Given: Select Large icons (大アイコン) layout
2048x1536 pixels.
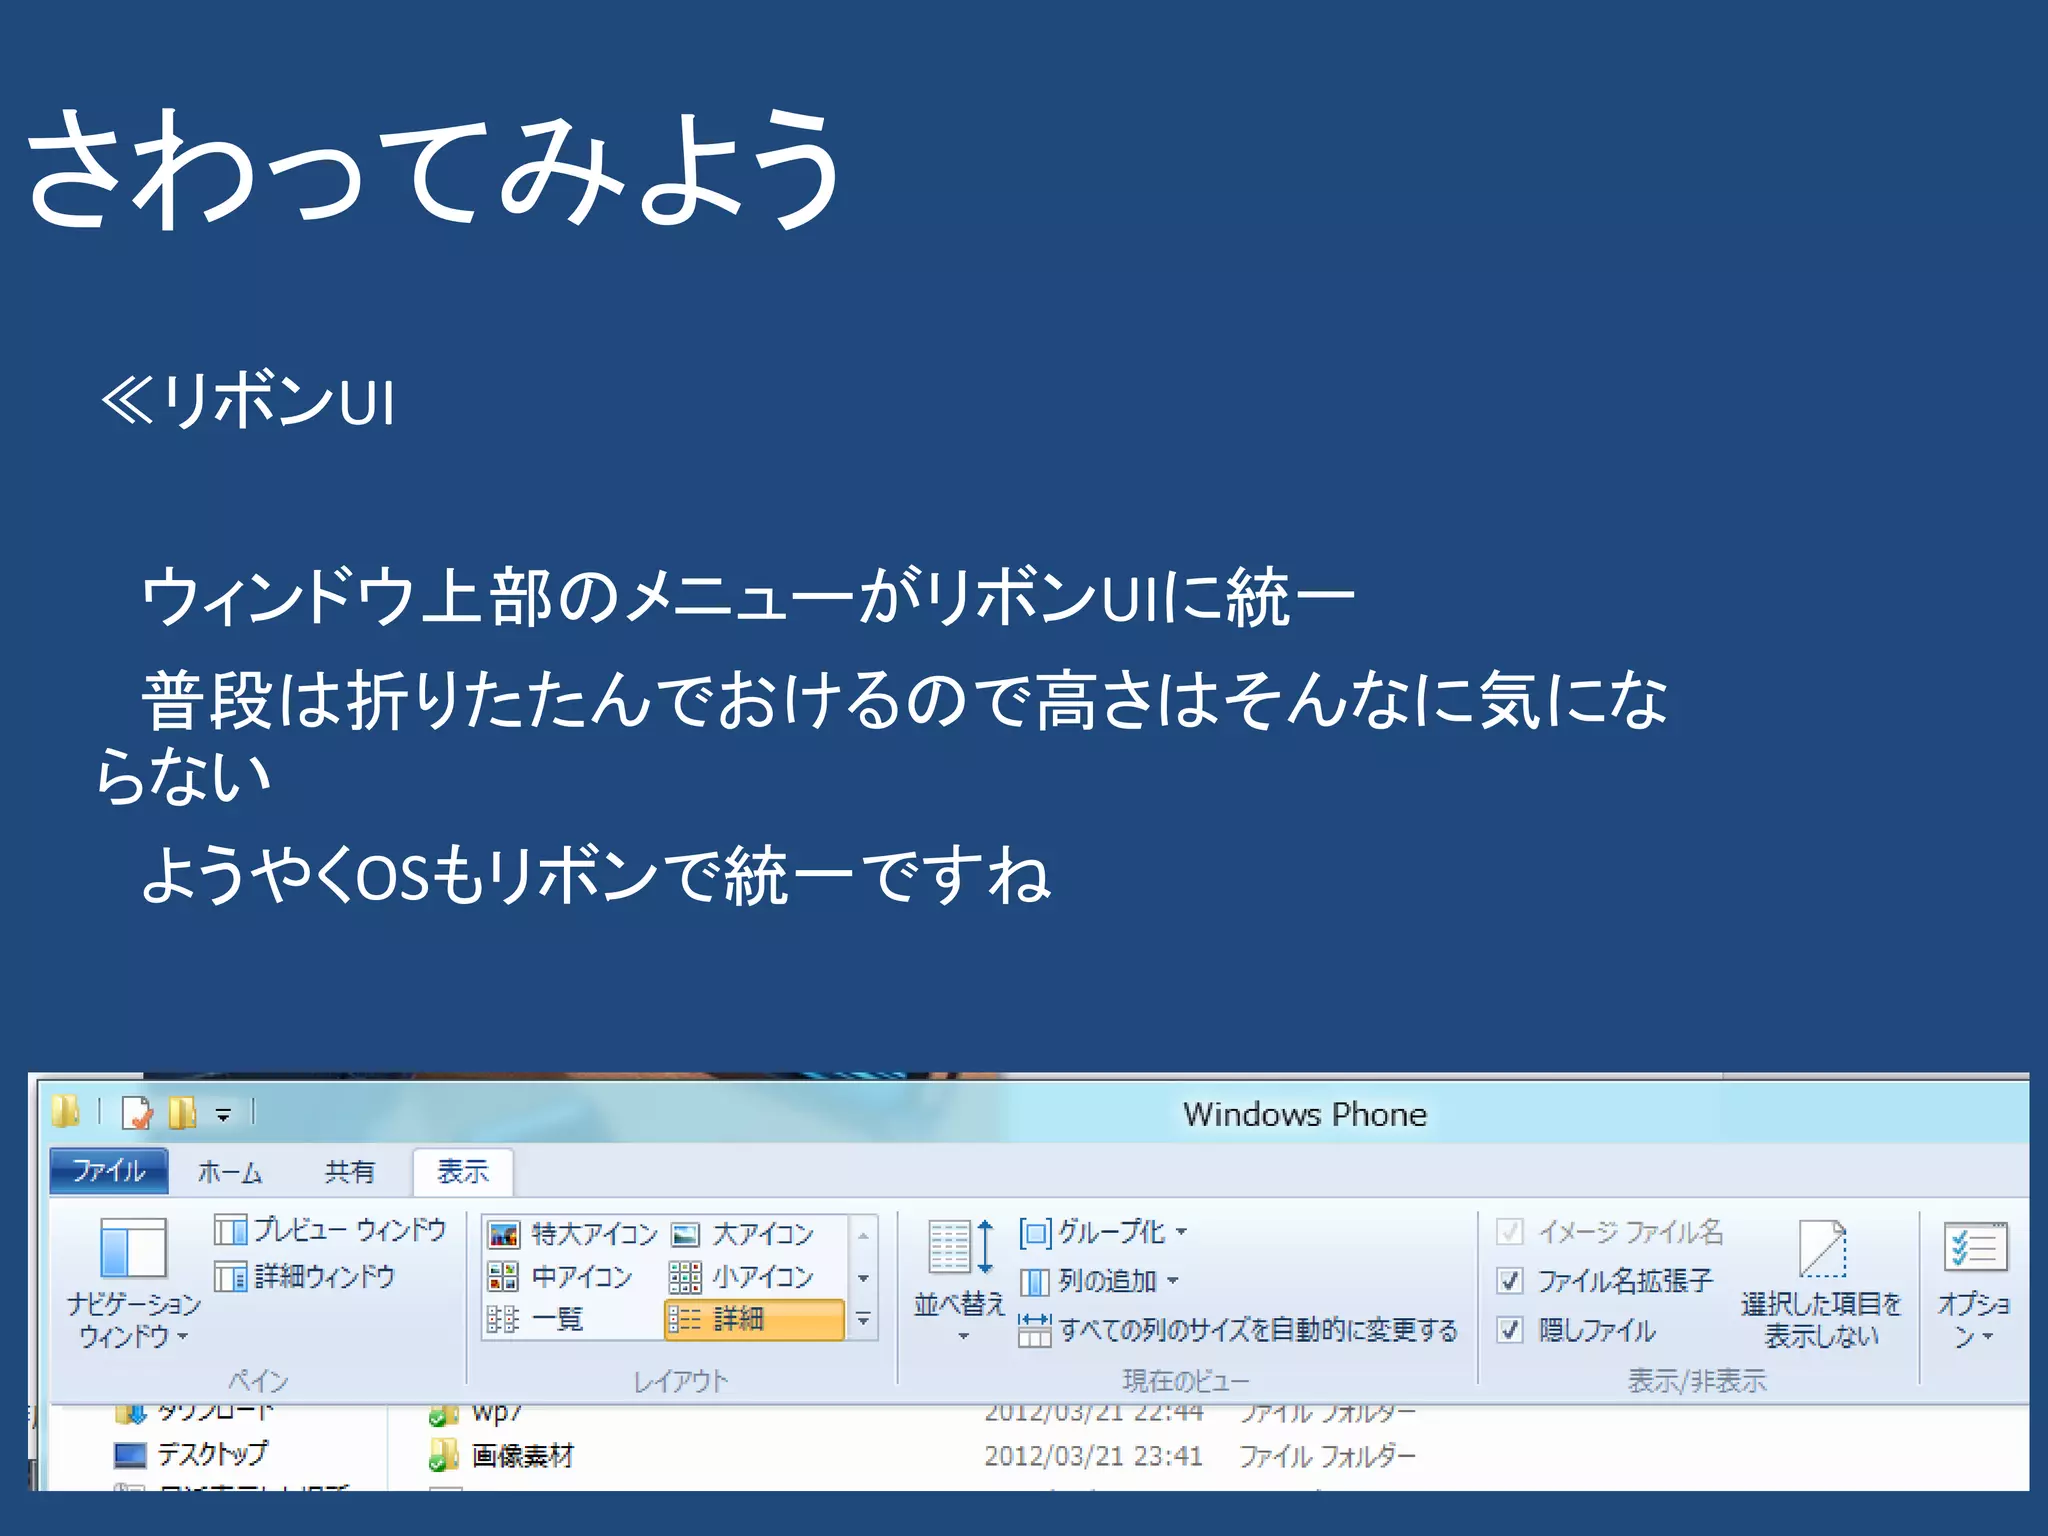Looking at the screenshot, I should pyautogui.click(x=742, y=1234).
